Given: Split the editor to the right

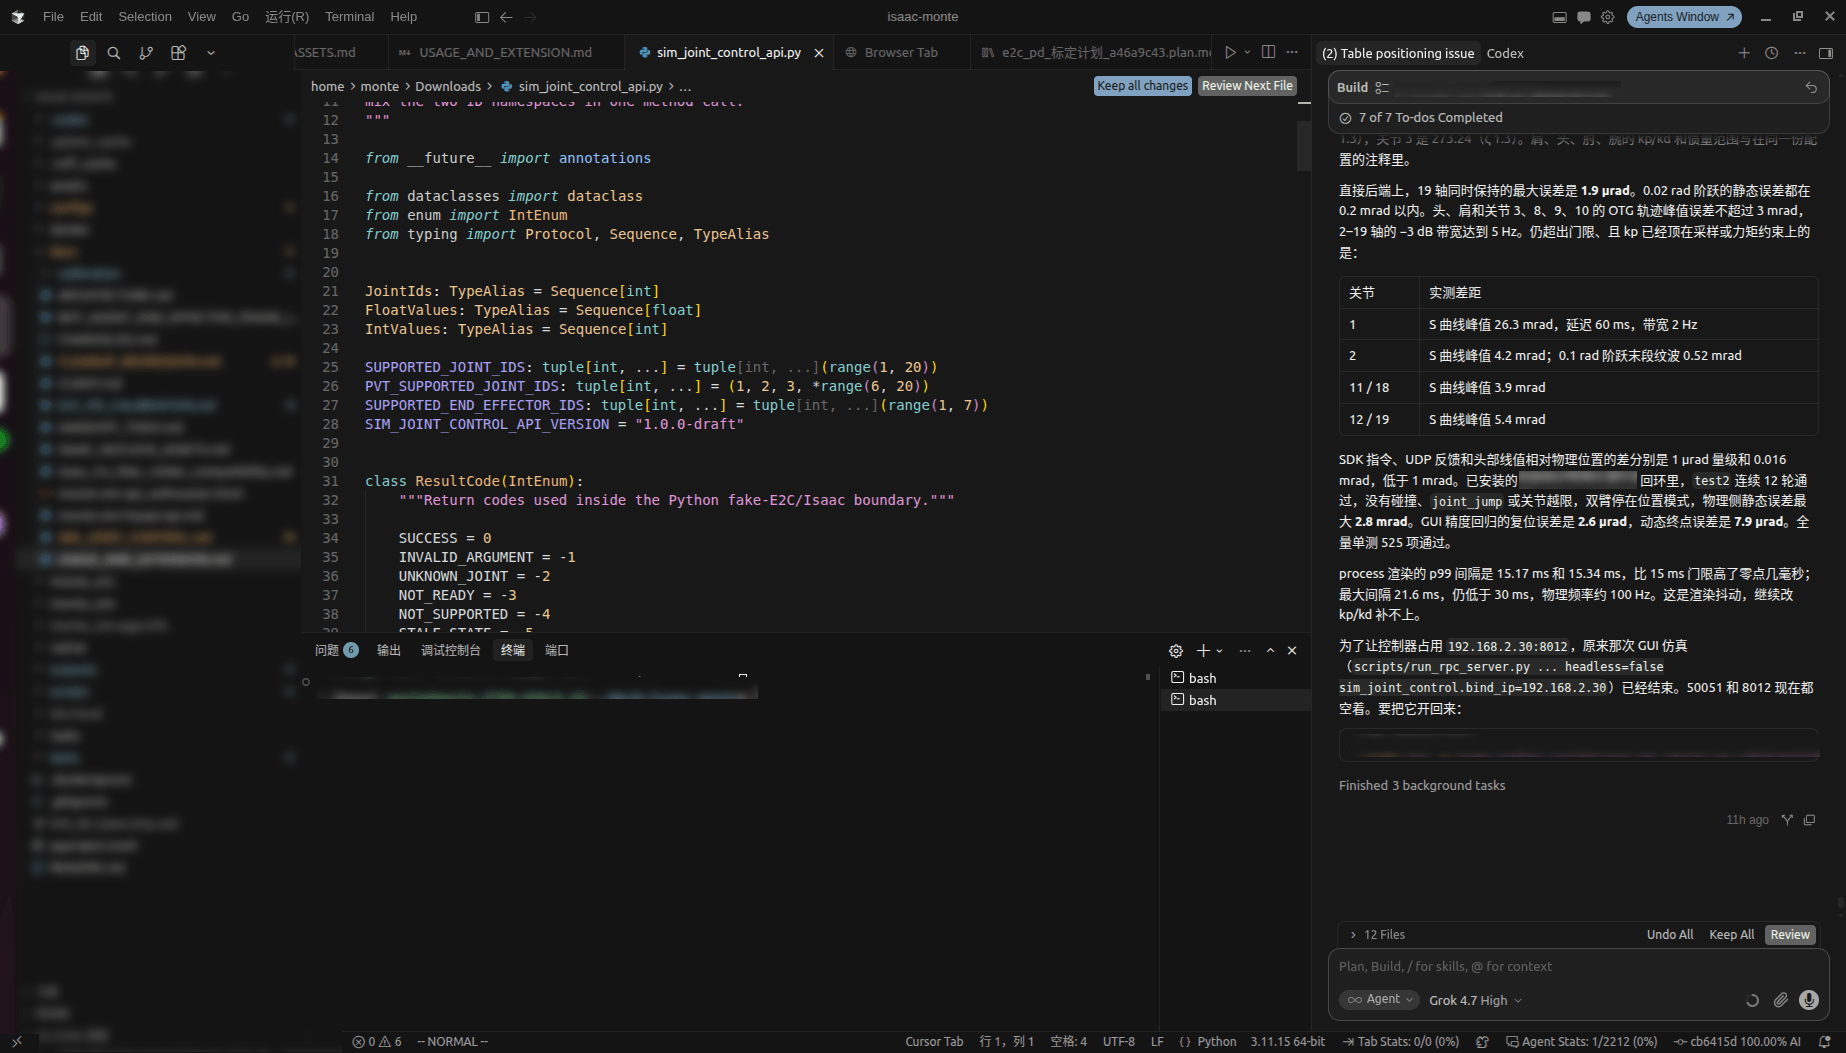Looking at the screenshot, I should [x=1268, y=52].
